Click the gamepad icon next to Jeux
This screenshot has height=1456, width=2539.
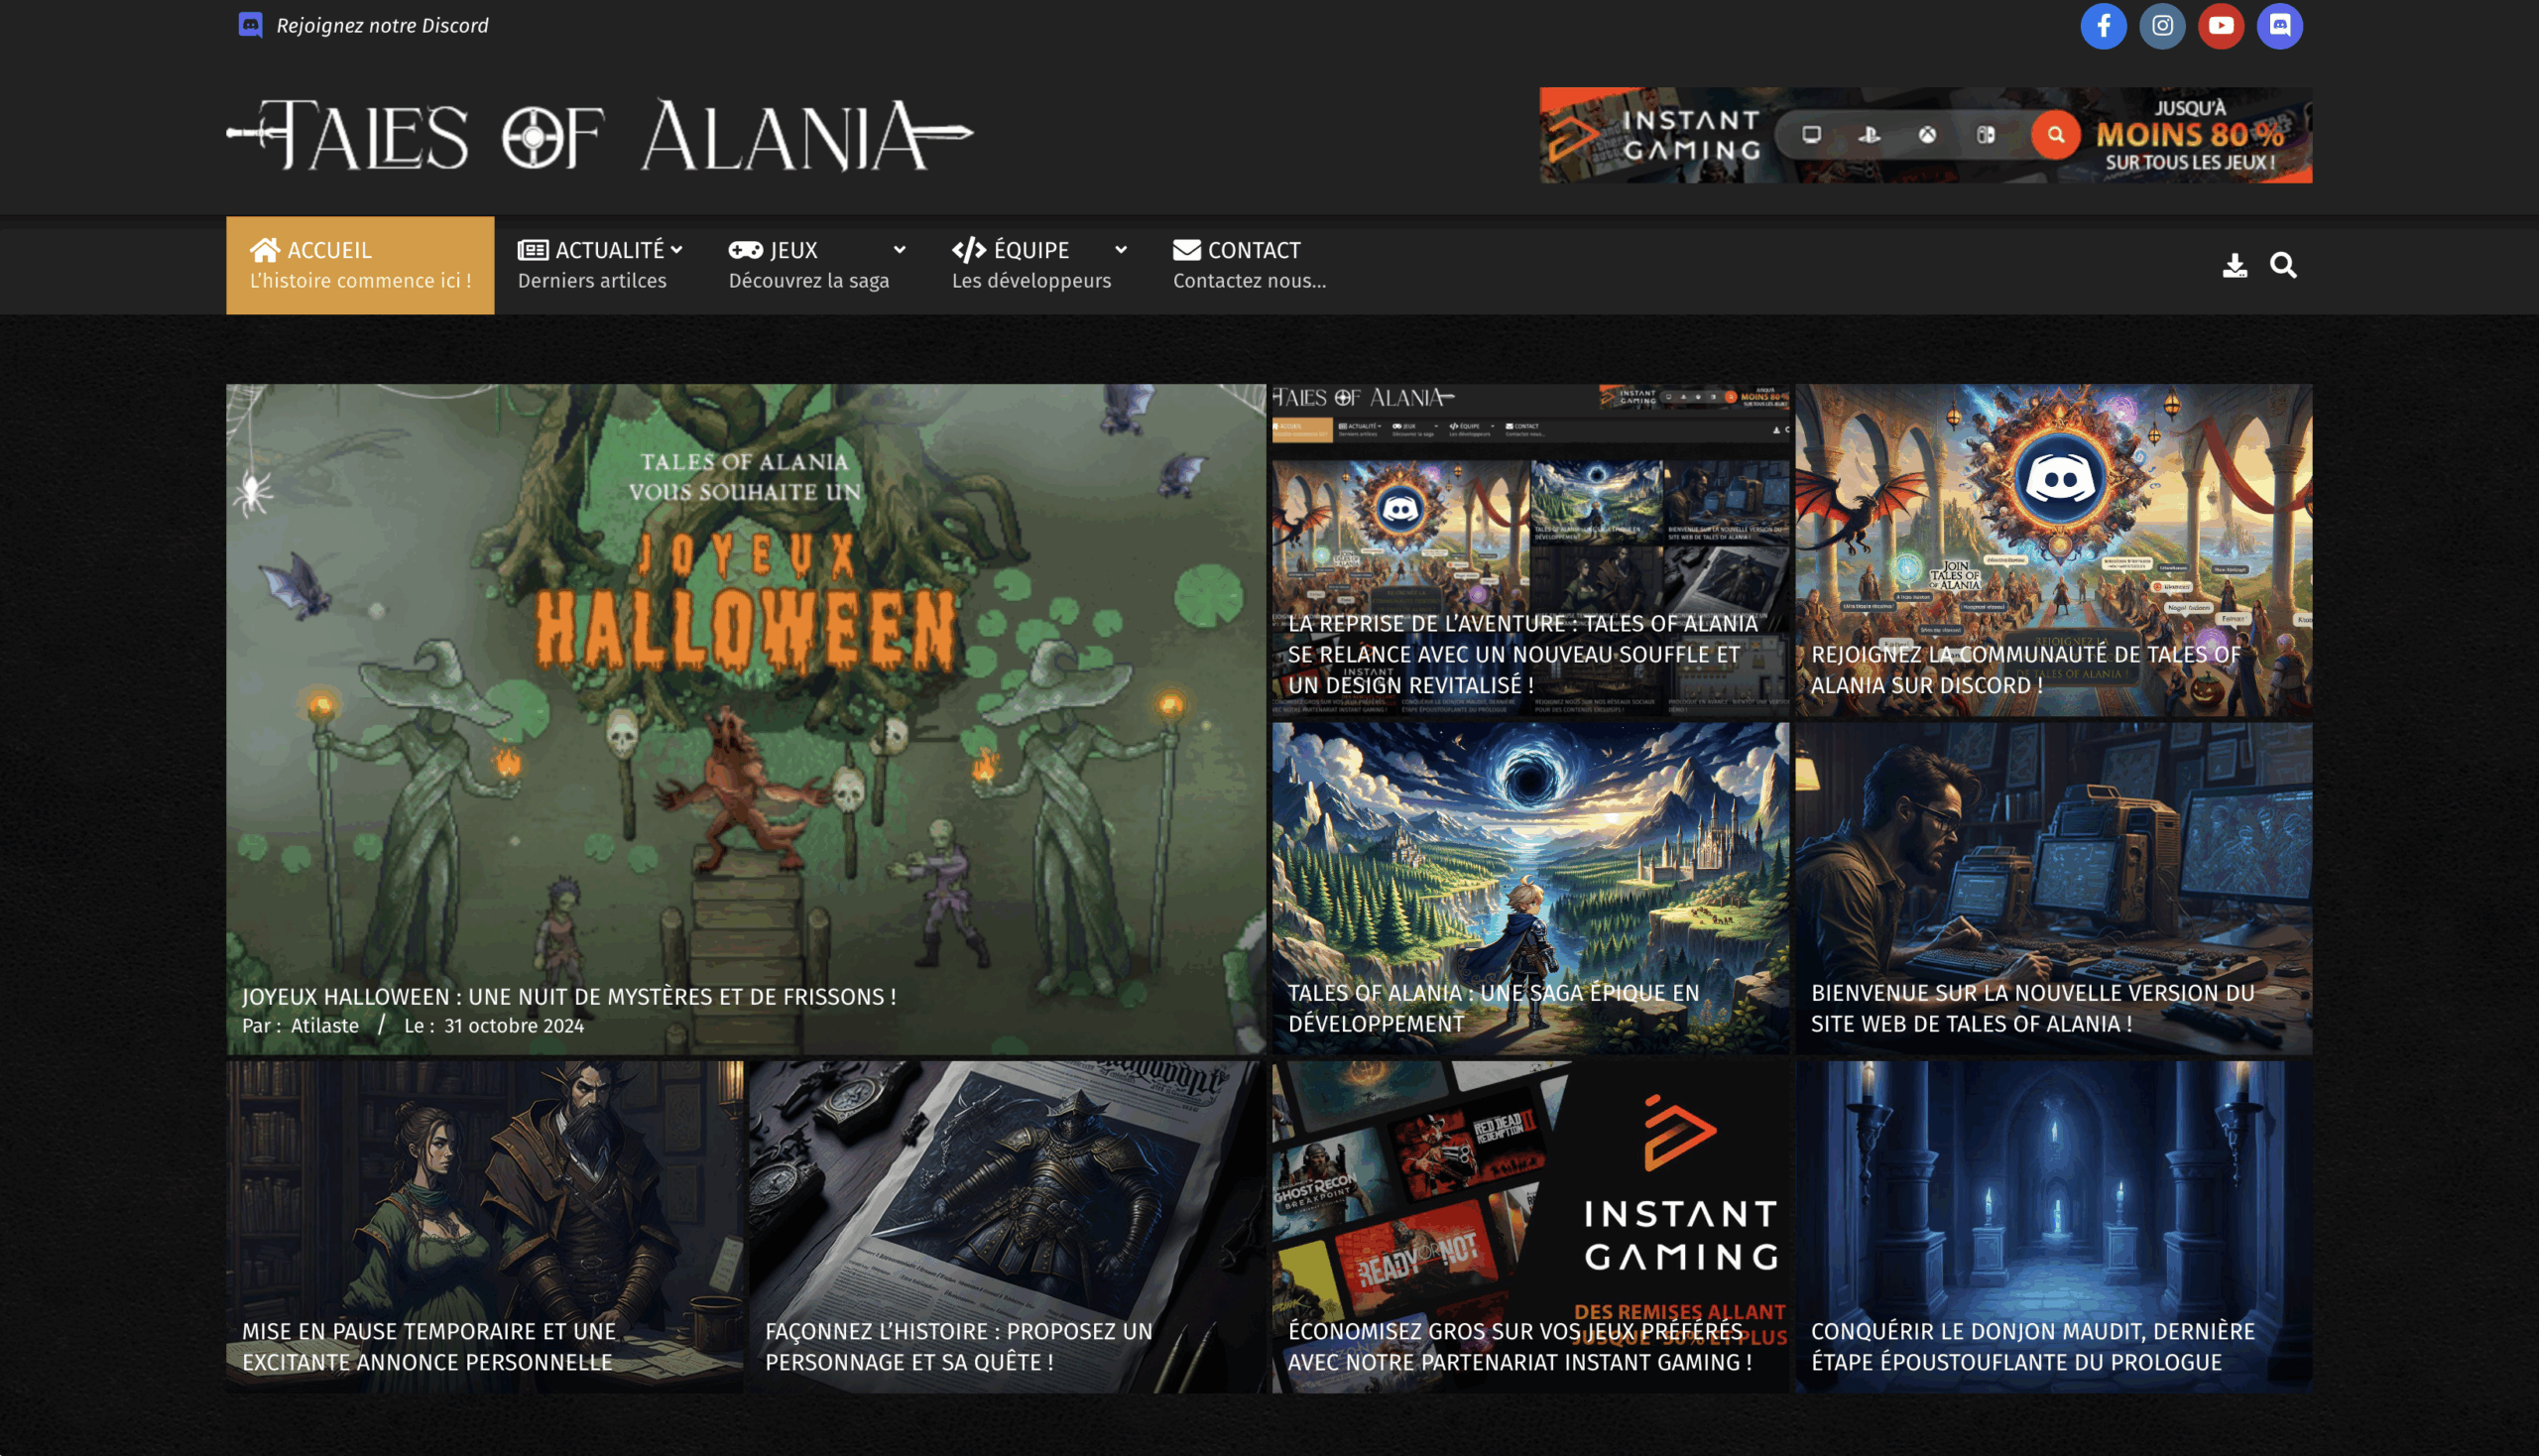tap(745, 250)
